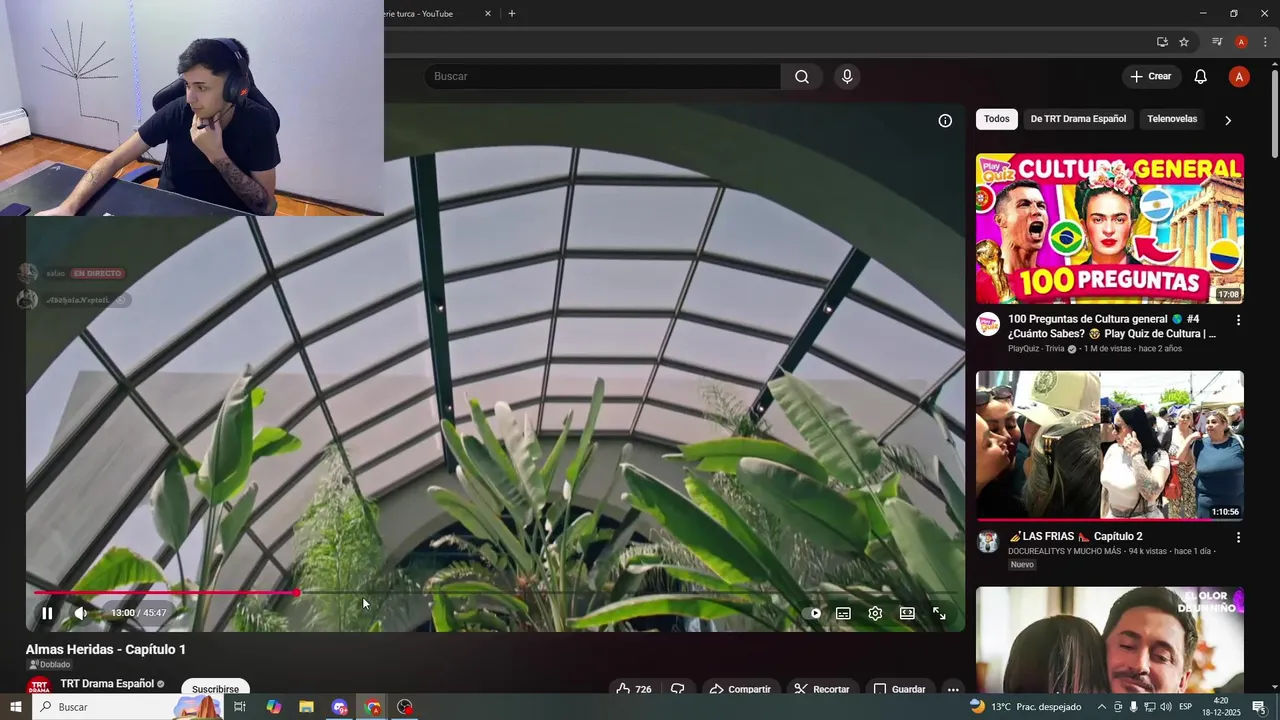1280x720 pixels.
Task: Select the De TRT Drama Español chip
Action: pos(1078,119)
